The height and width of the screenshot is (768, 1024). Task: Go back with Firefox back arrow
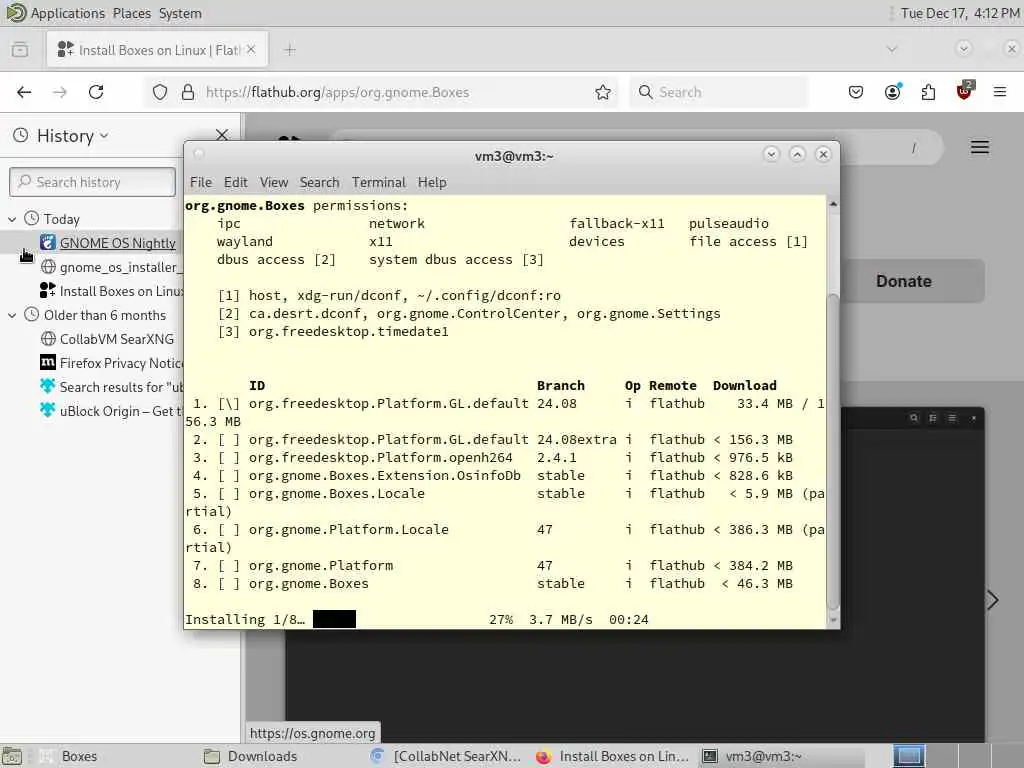[x=24, y=92]
